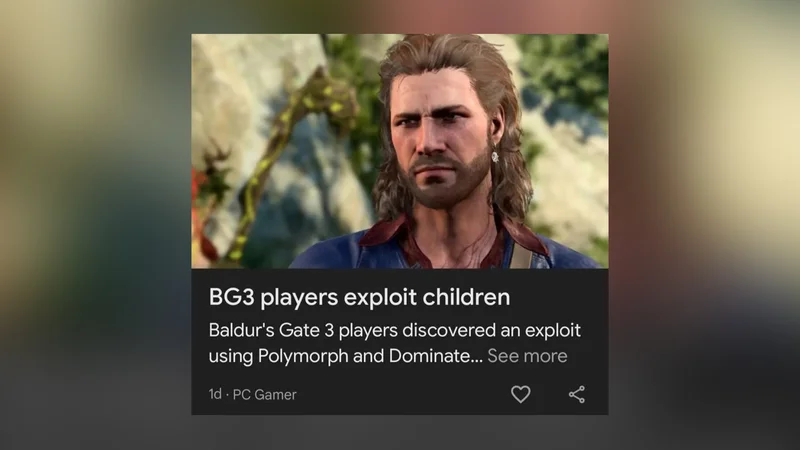Click the blurred background right of the card

(704, 225)
